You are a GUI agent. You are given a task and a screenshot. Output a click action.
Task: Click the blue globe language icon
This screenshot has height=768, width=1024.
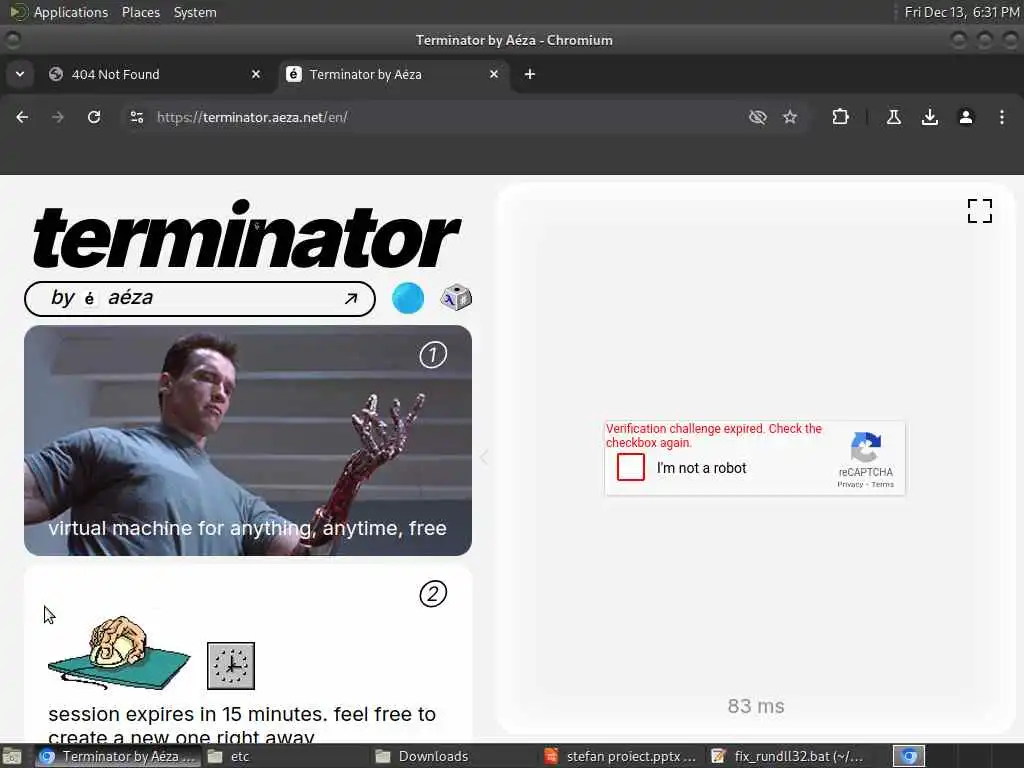[408, 298]
